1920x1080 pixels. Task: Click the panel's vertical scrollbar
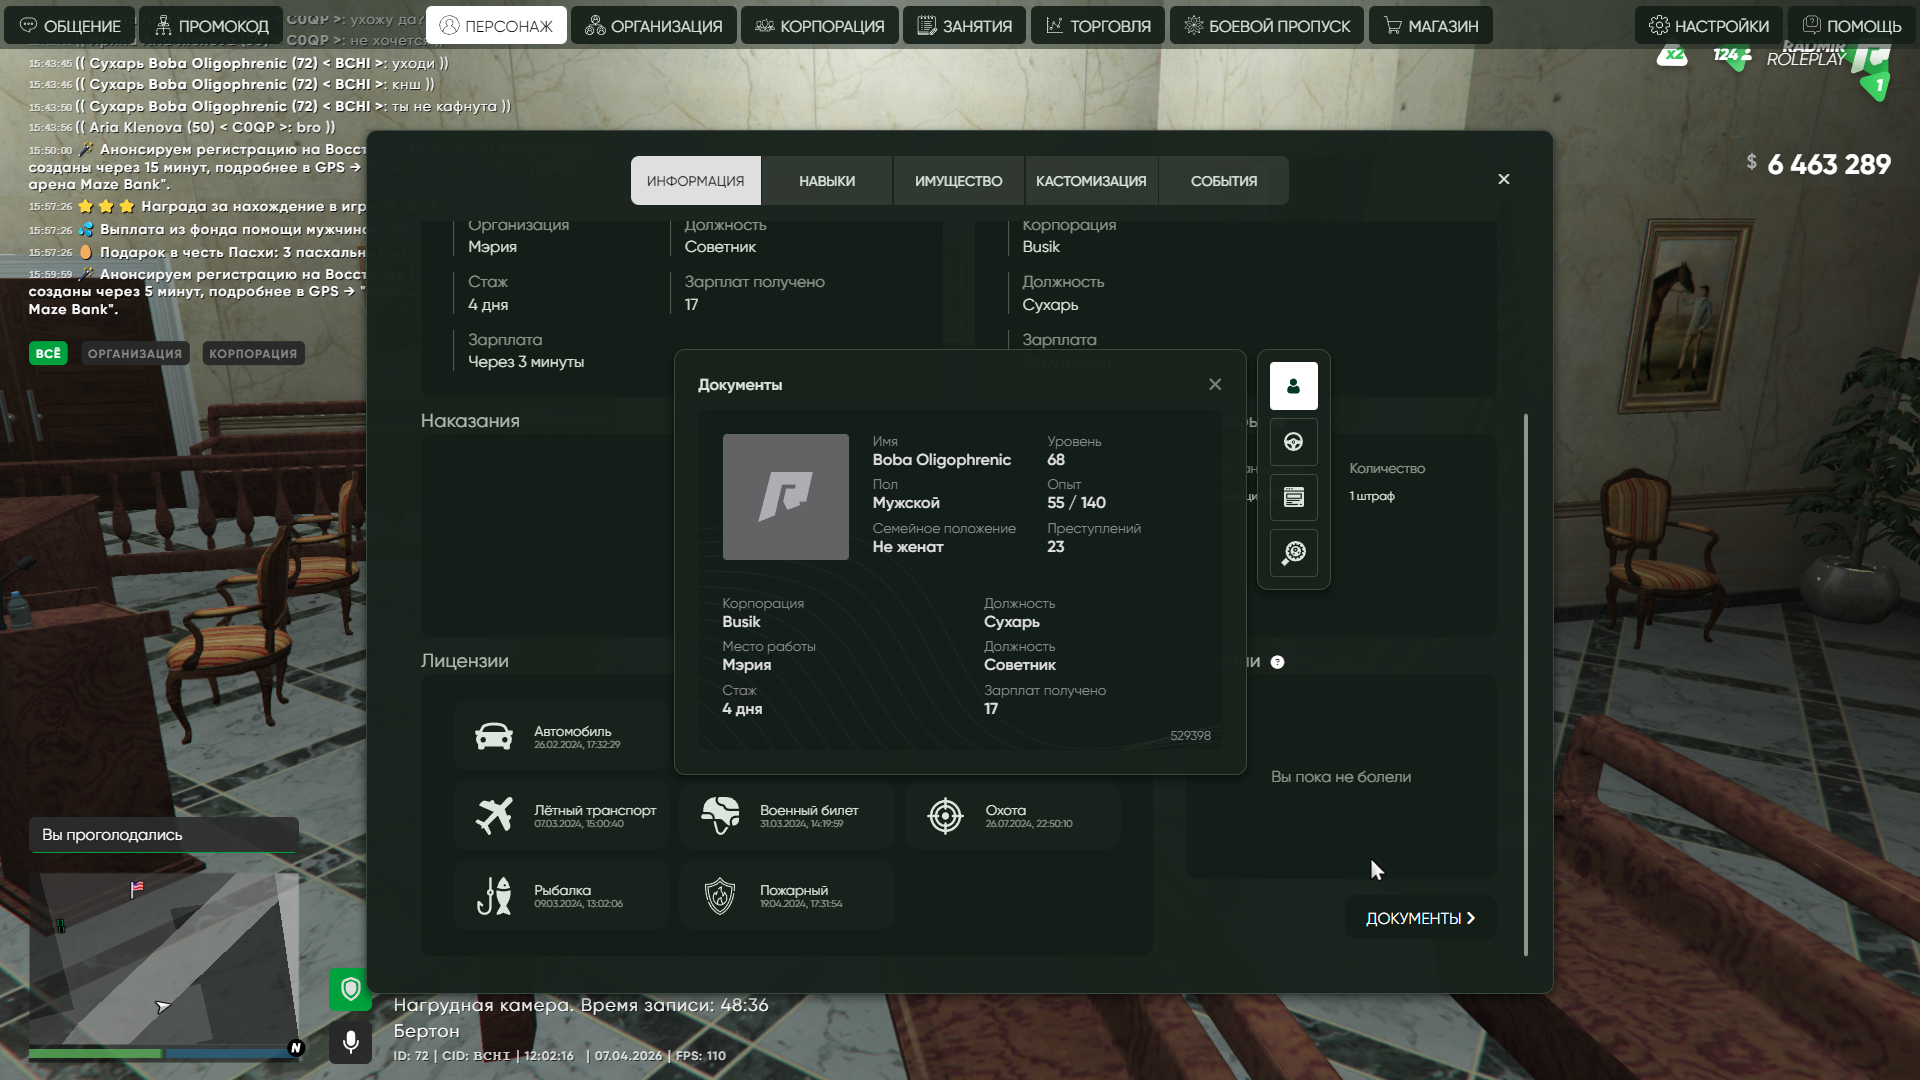1525,684
